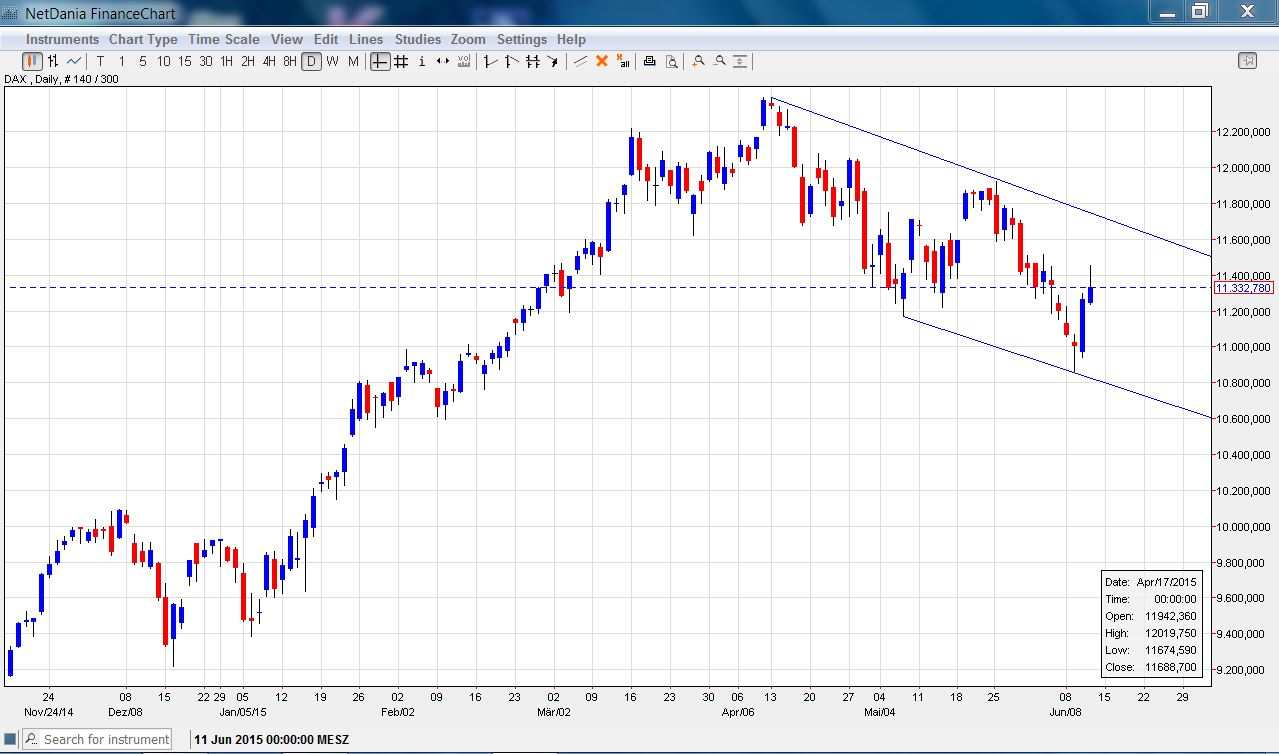Open the Time Scale menu
Screen dimensions: 1279x754
(223, 39)
